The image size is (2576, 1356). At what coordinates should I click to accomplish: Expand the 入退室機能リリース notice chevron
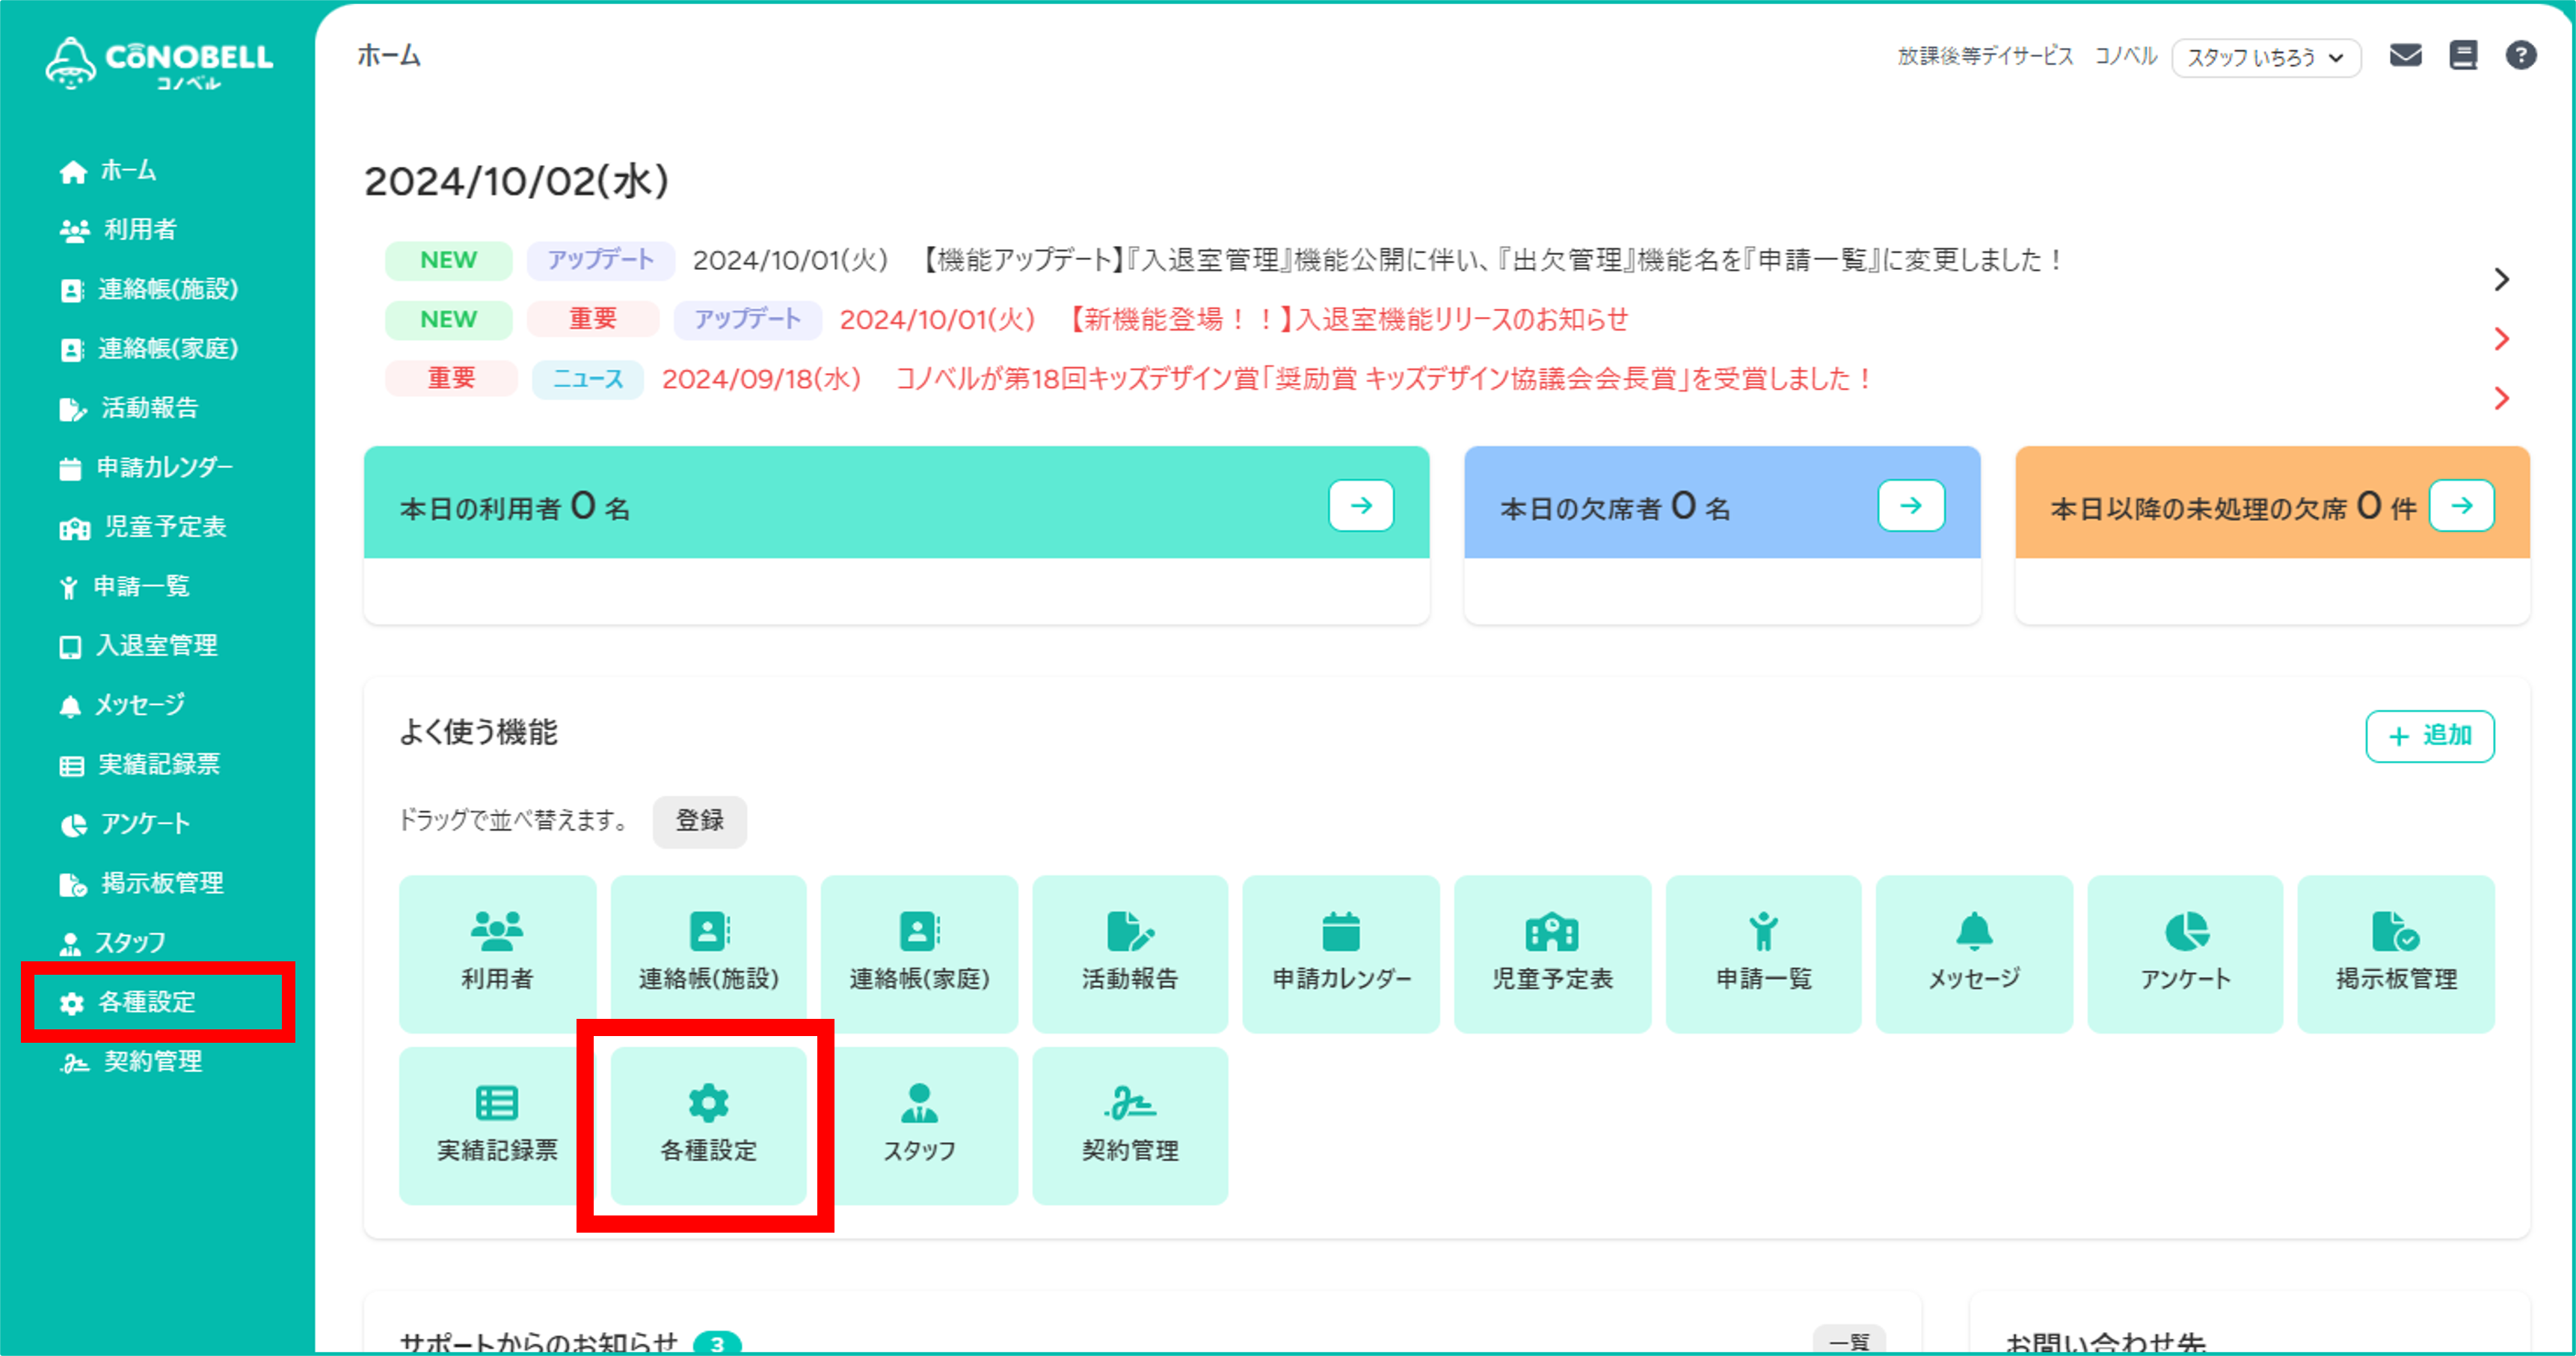pyautogui.click(x=2501, y=339)
